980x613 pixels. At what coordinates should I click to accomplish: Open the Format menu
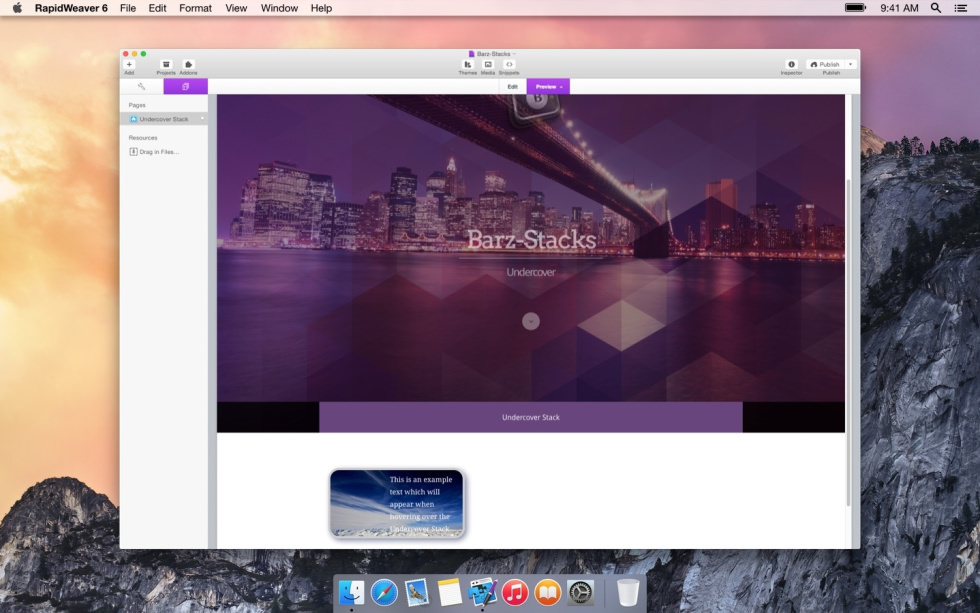195,8
